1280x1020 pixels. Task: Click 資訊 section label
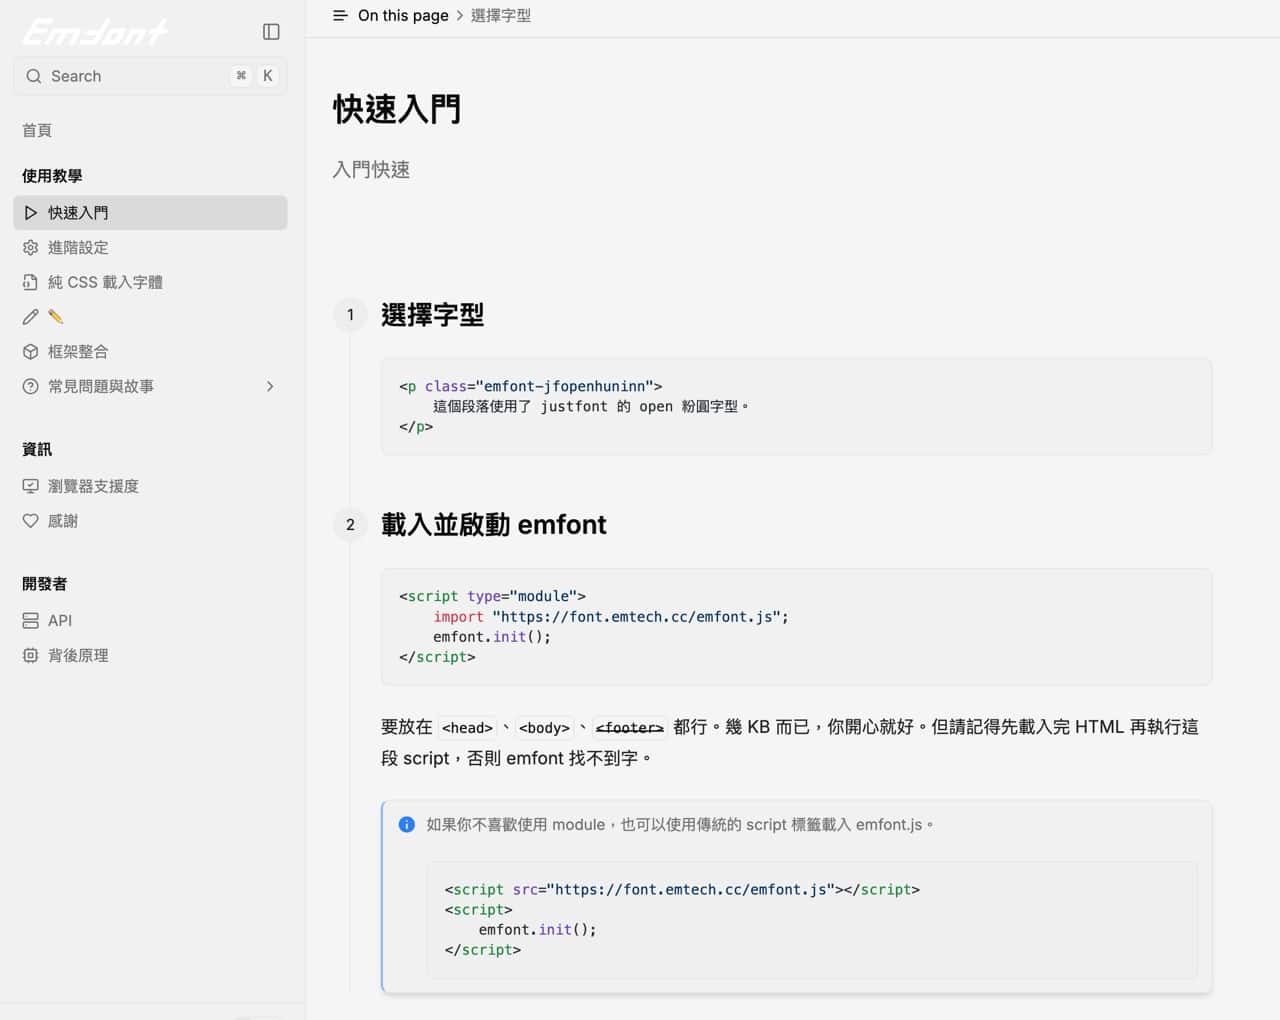pyautogui.click(x=37, y=450)
